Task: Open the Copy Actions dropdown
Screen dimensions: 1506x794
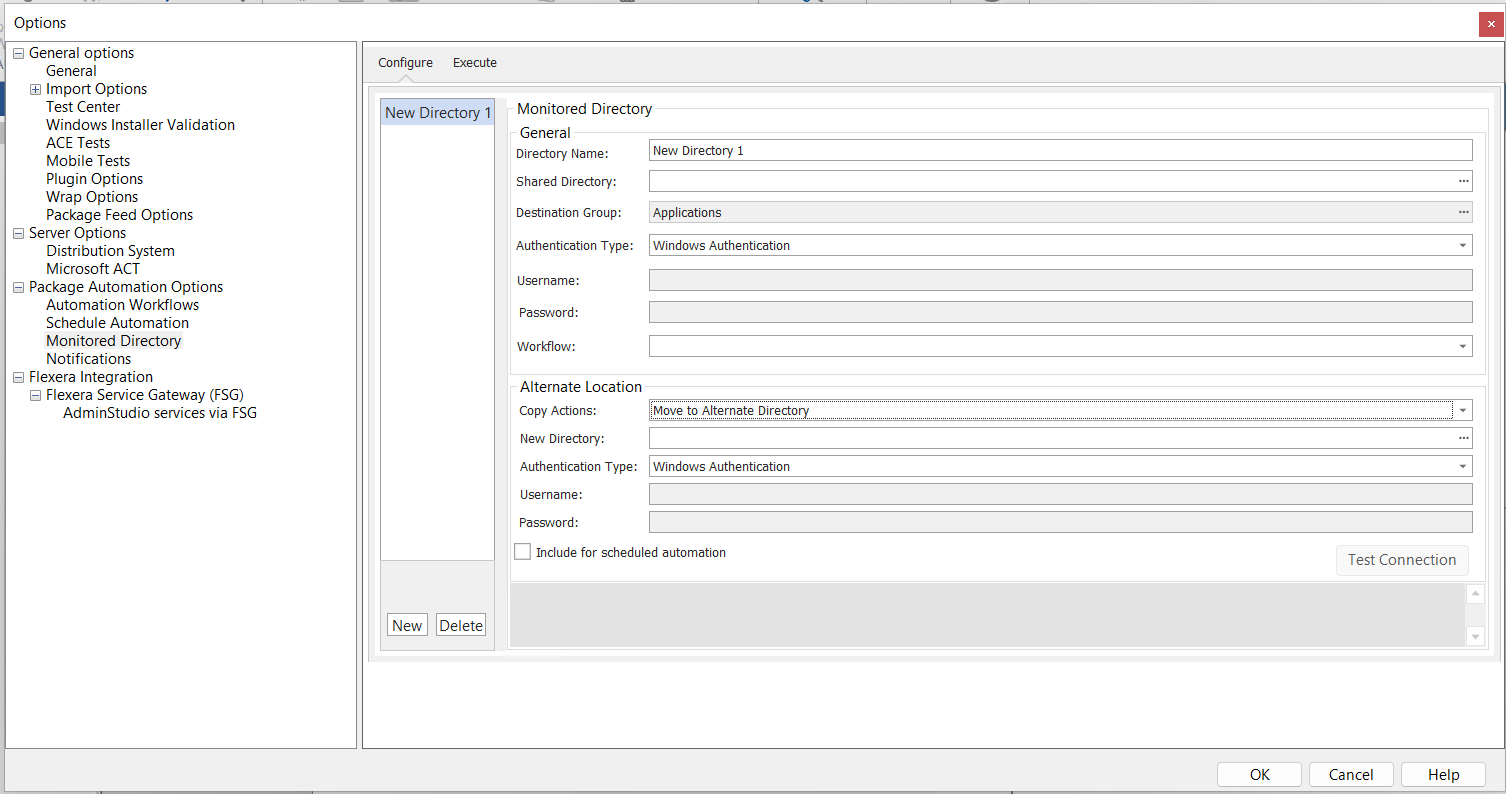Action: (x=1463, y=410)
